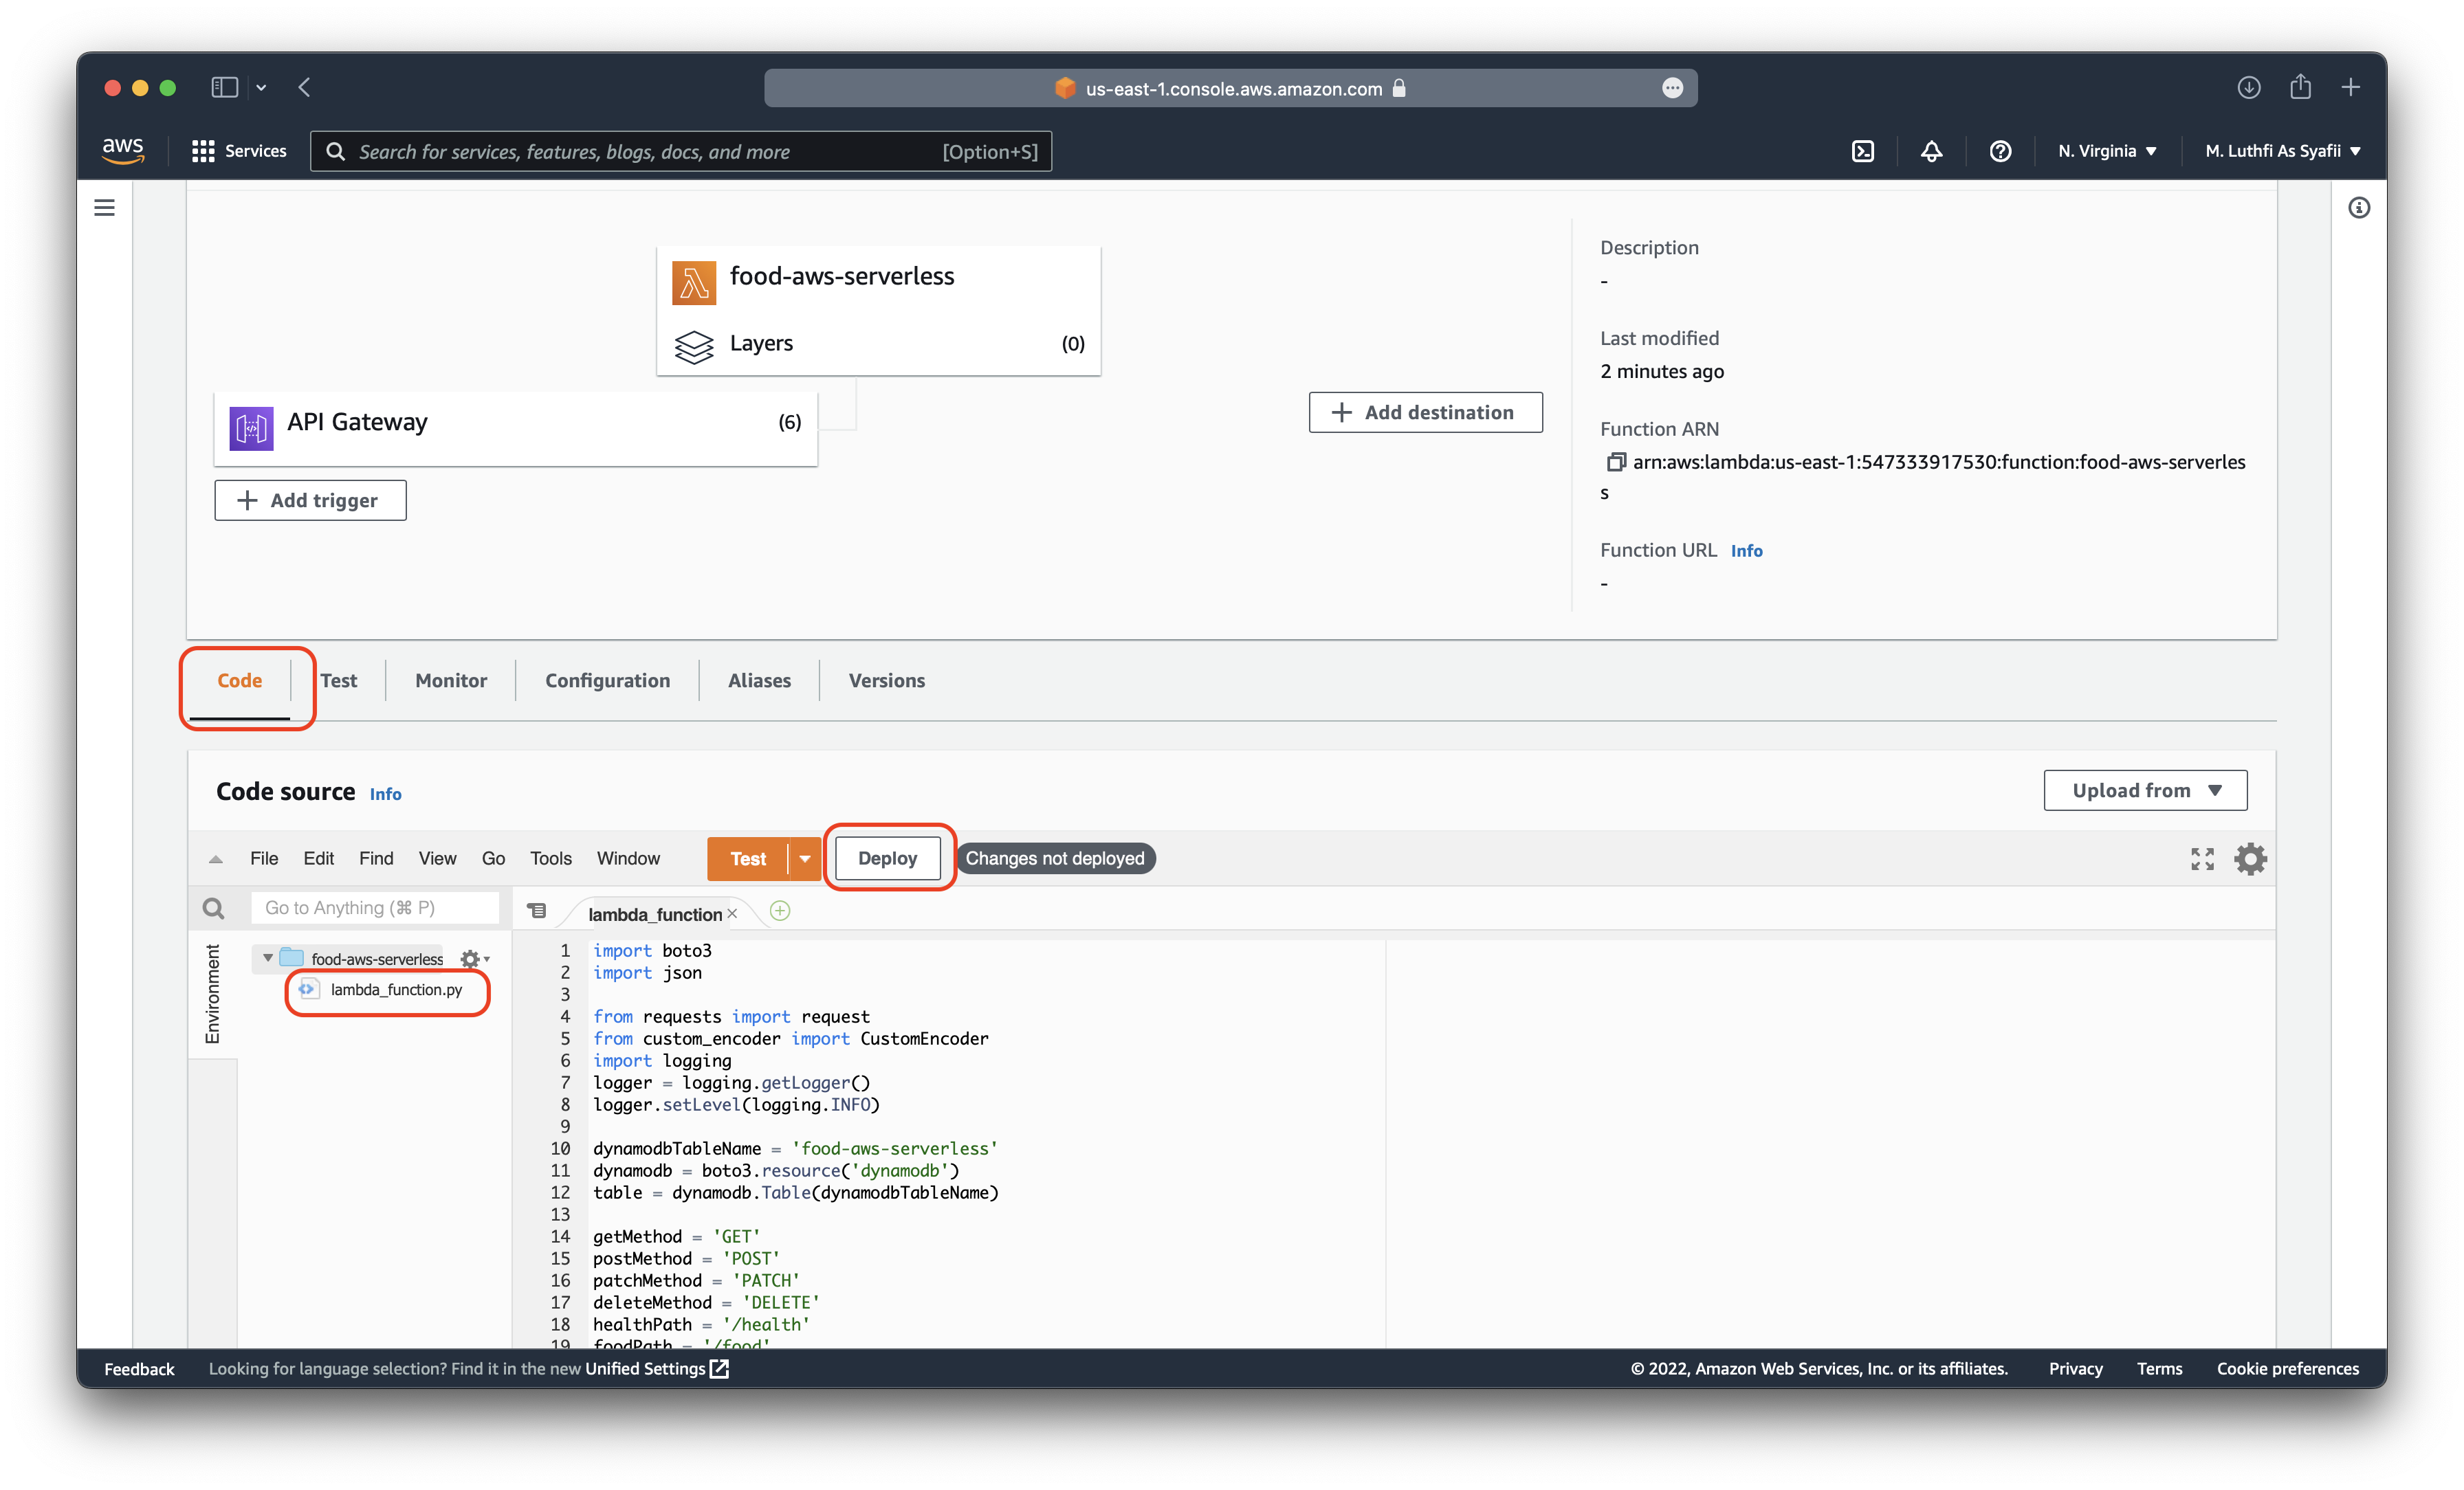Open the tab list icon beside lambda_function
This screenshot has height=1490, width=2464.
click(536, 911)
